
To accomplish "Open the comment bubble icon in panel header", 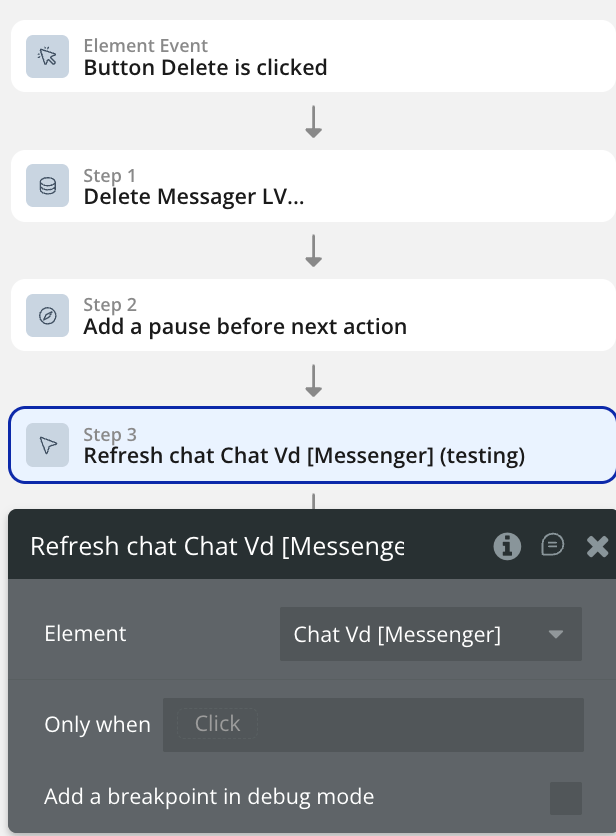I will pyautogui.click(x=552, y=545).
